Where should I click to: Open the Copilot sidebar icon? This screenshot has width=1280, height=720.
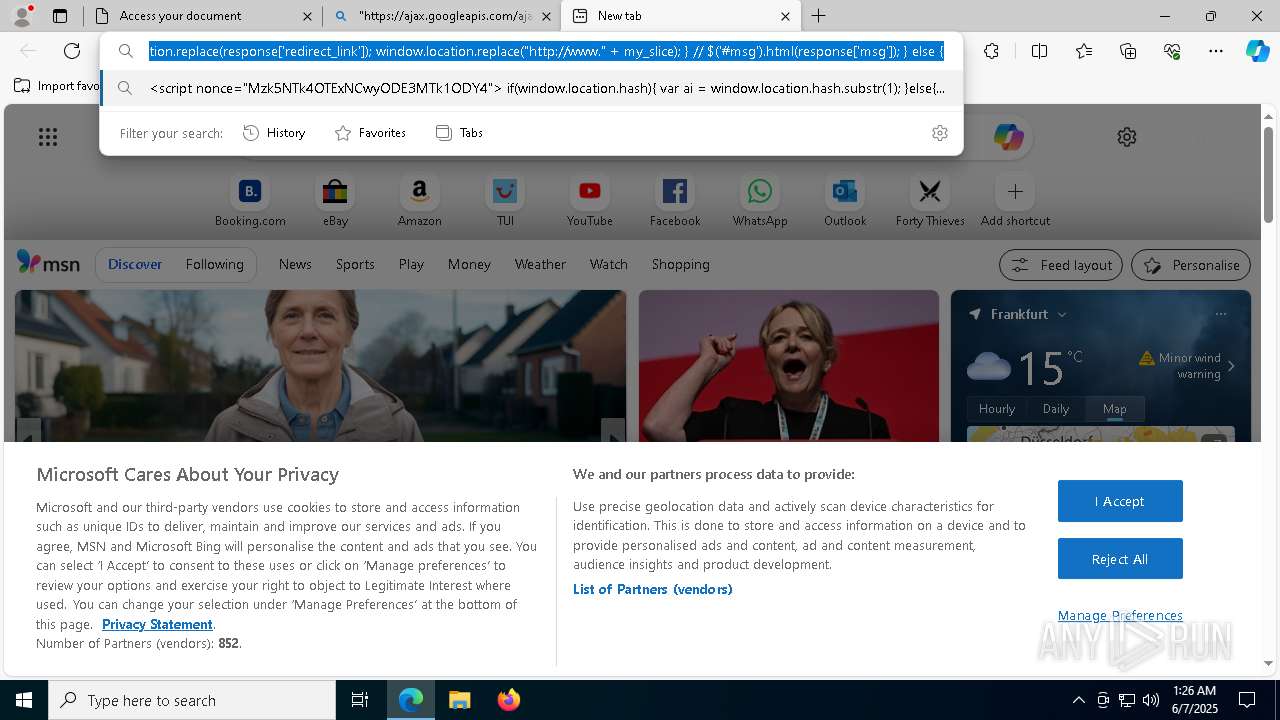click(x=1257, y=51)
